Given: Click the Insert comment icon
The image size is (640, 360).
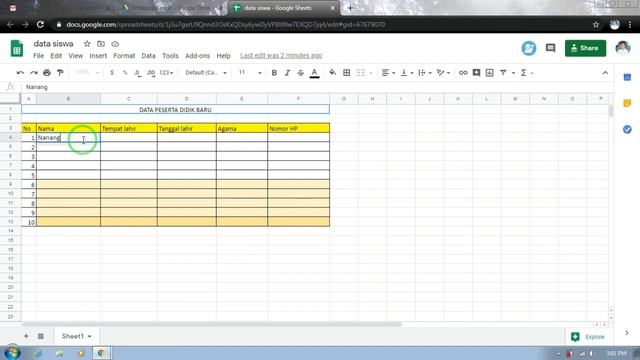Looking at the screenshot, I should click(476, 73).
